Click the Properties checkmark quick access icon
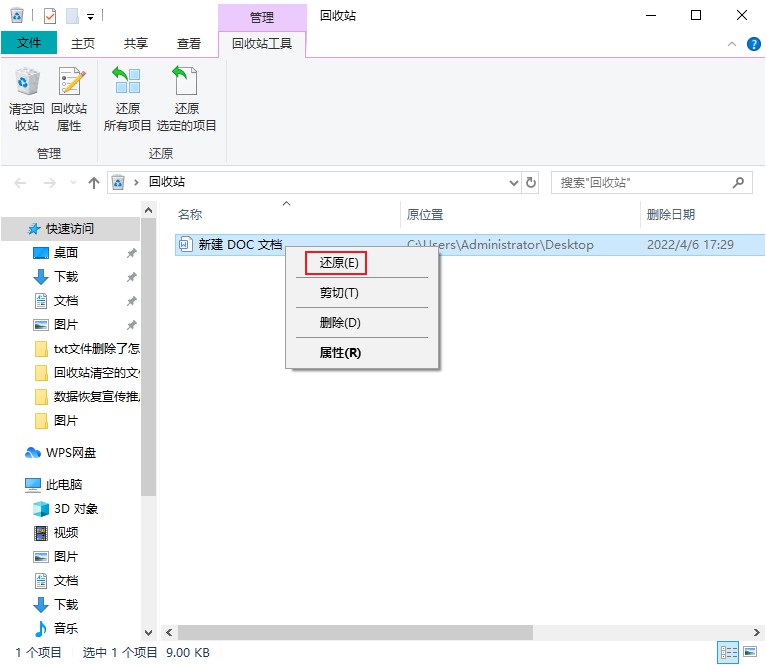Image resolution: width=766 pixels, height=665 pixels. [x=50, y=16]
